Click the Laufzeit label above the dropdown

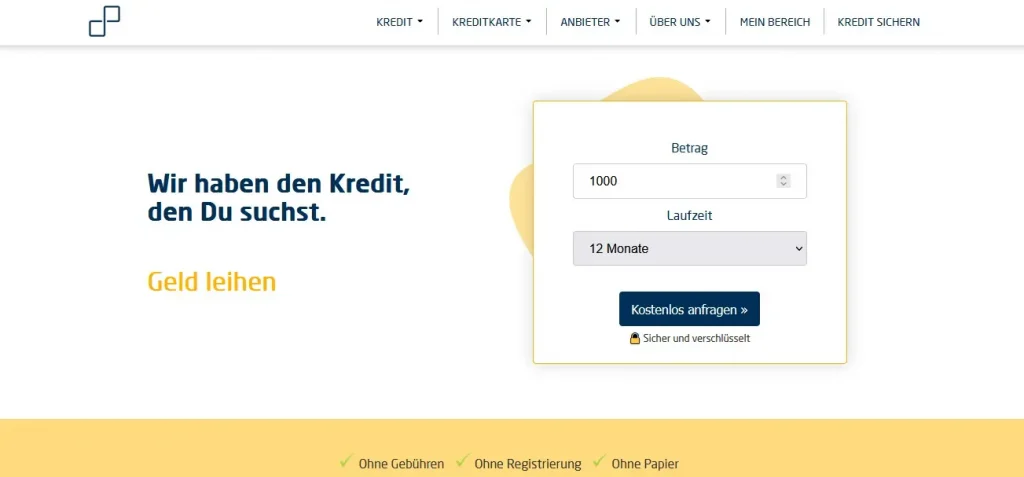pos(690,215)
